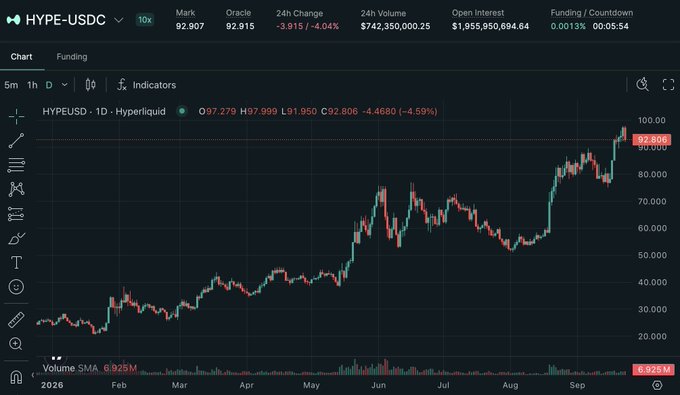Click the 24h Change -3.915 / -4.04% value
This screenshot has height=395, width=680.
tap(307, 26)
